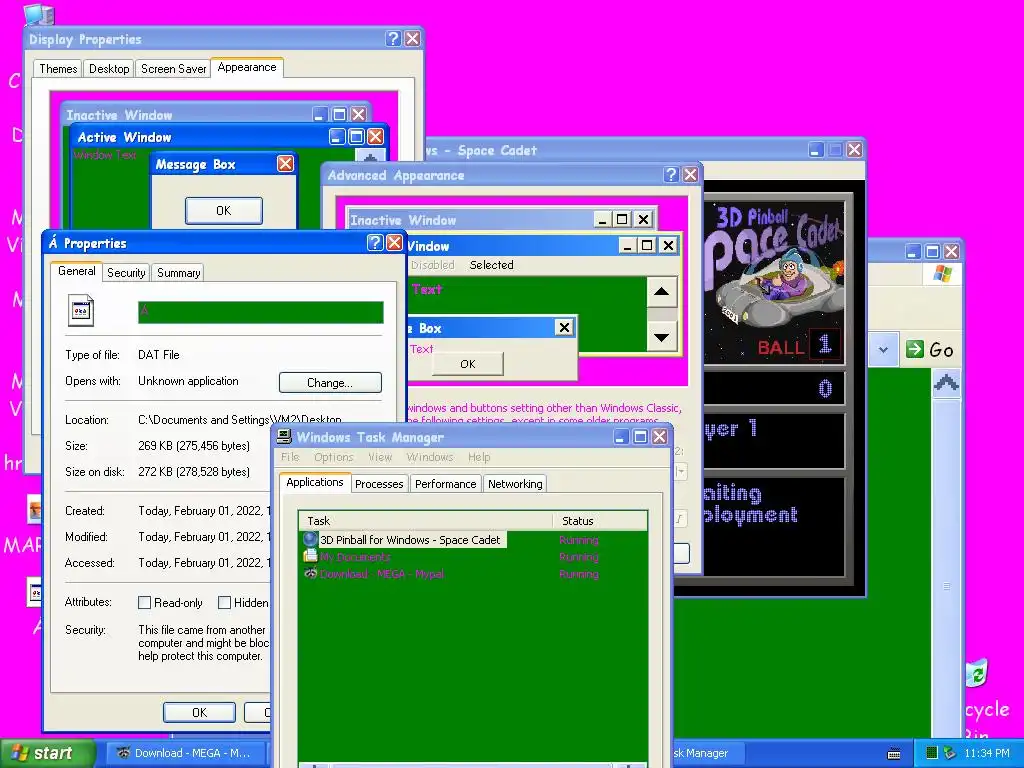
Task: Open the Screen Saver tab in Display Properties
Action: [x=173, y=69]
